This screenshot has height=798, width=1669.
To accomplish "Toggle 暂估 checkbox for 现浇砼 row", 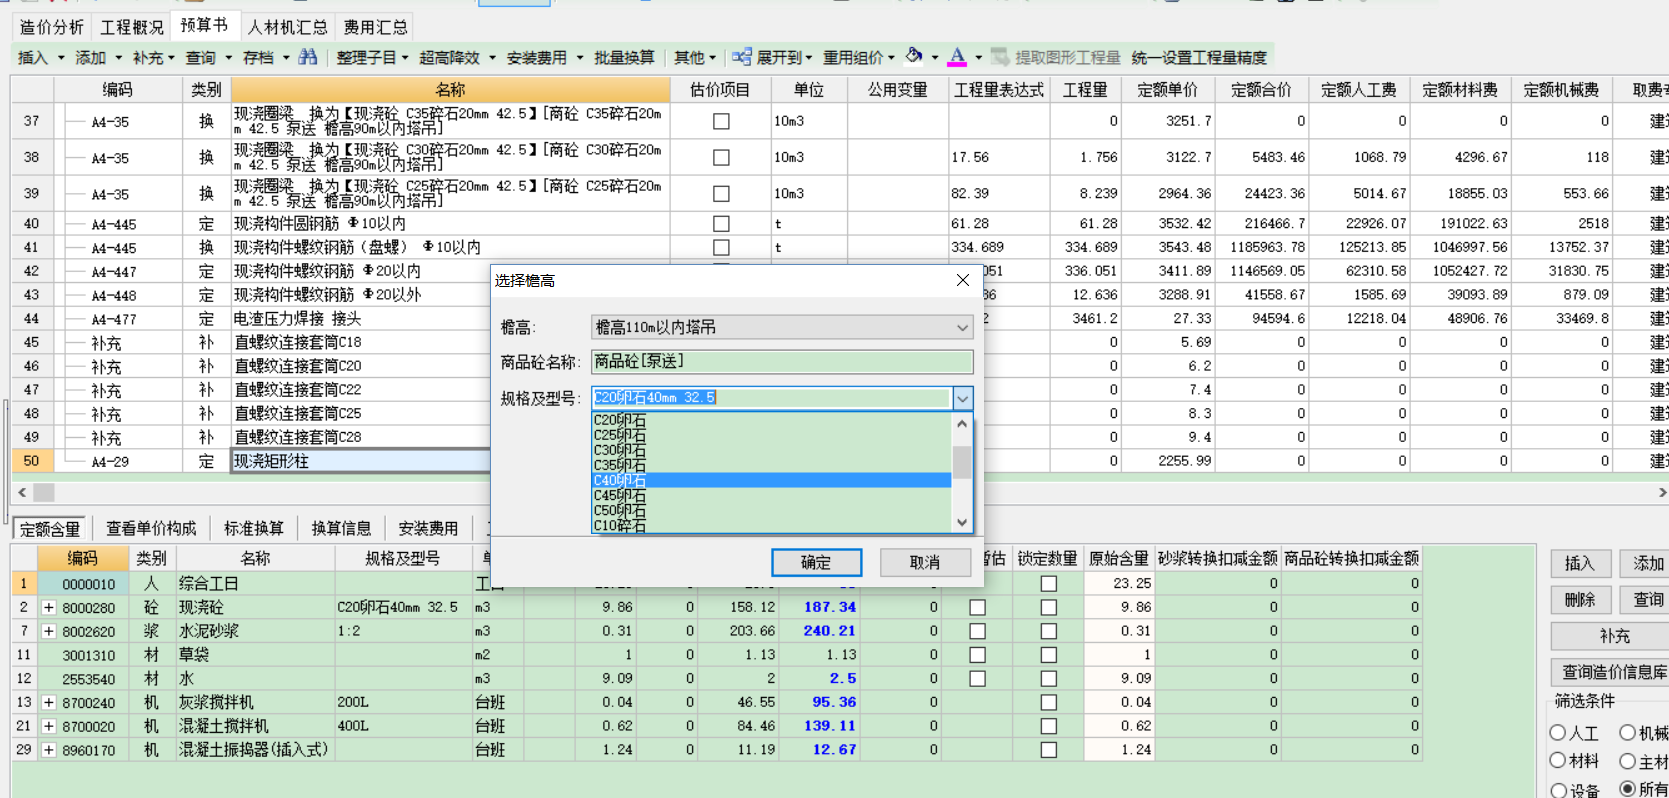I will (x=977, y=607).
